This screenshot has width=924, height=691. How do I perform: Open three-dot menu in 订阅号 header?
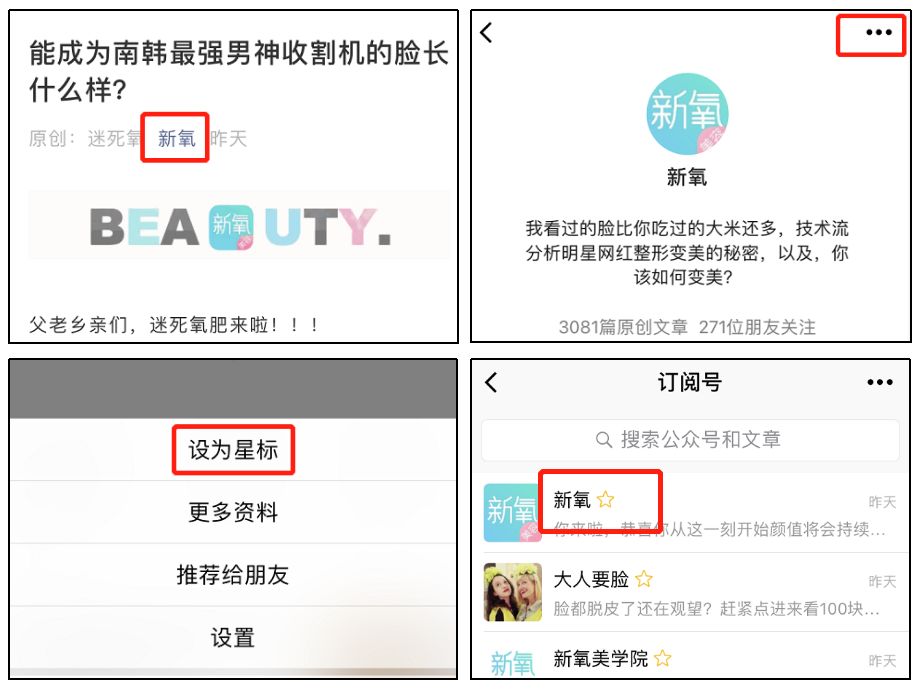coord(879,382)
